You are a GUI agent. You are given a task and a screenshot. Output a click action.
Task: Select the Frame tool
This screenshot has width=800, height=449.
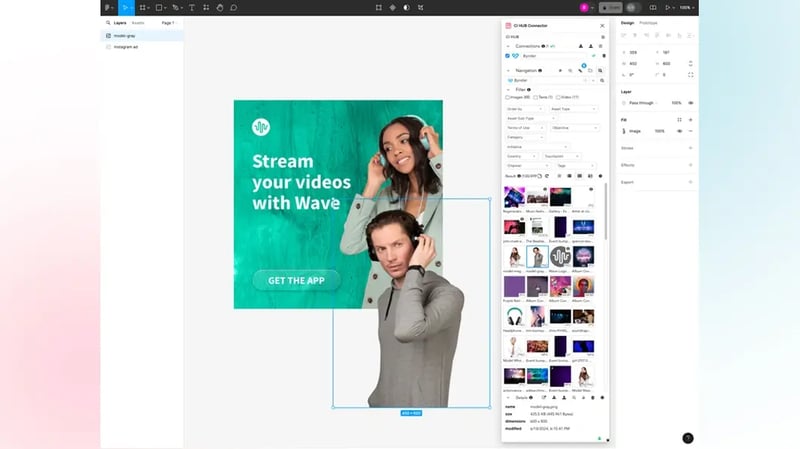(143, 8)
